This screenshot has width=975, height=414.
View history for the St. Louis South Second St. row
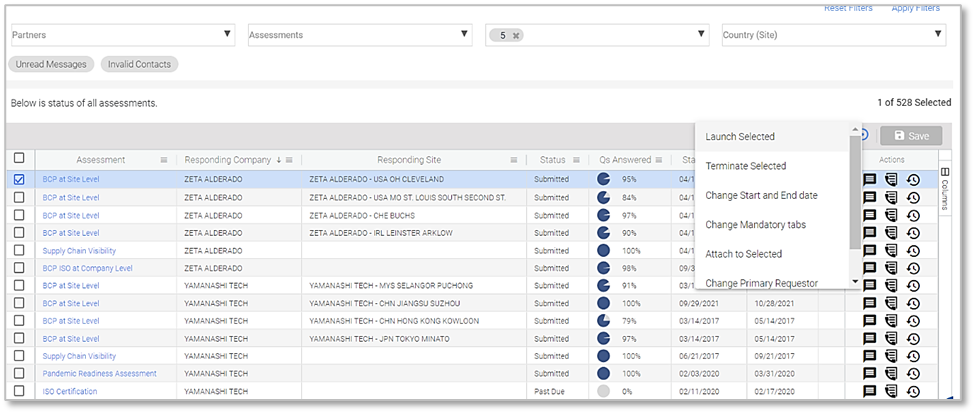[913, 198]
